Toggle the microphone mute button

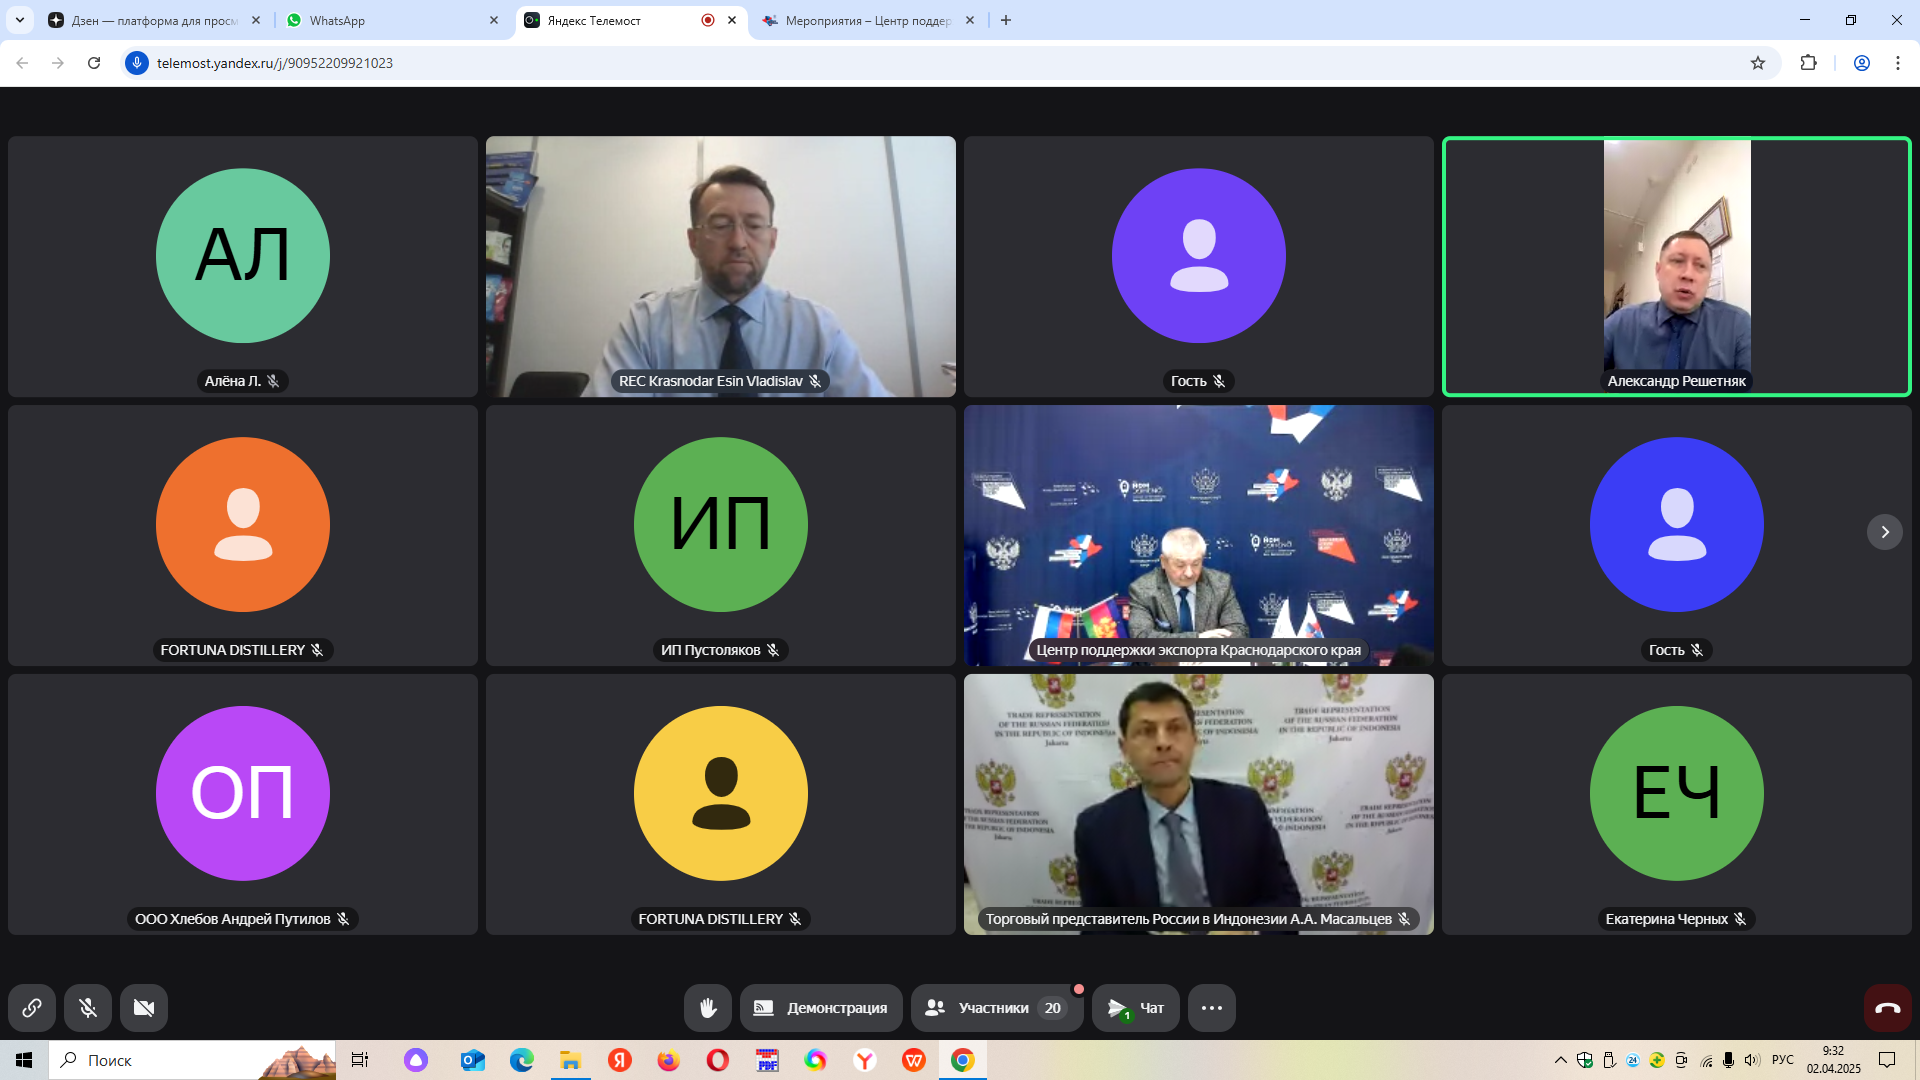pos(88,1008)
